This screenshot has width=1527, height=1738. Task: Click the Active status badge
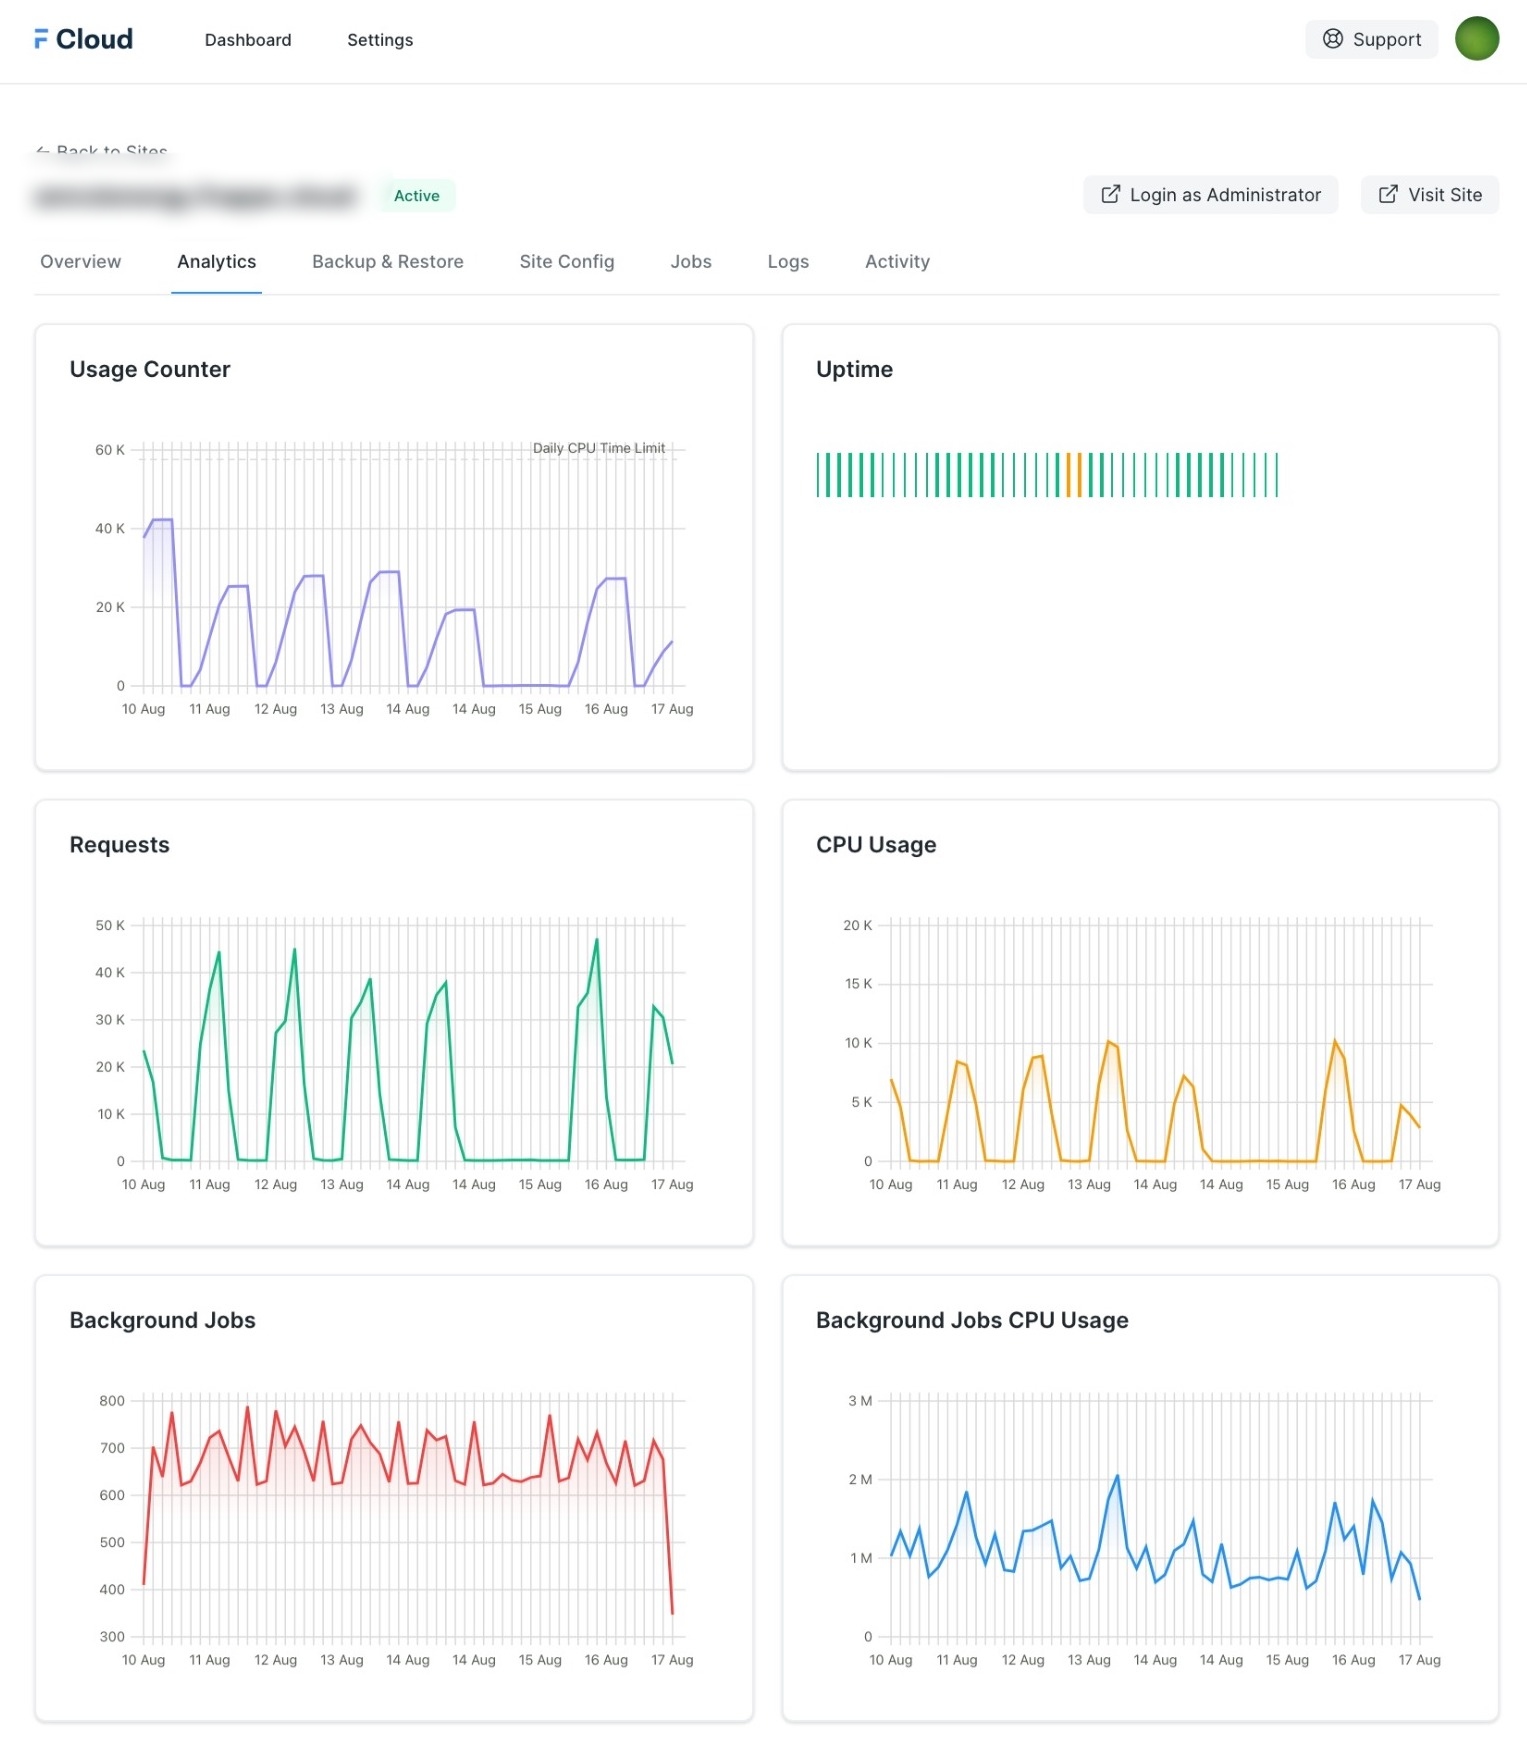pyautogui.click(x=416, y=196)
